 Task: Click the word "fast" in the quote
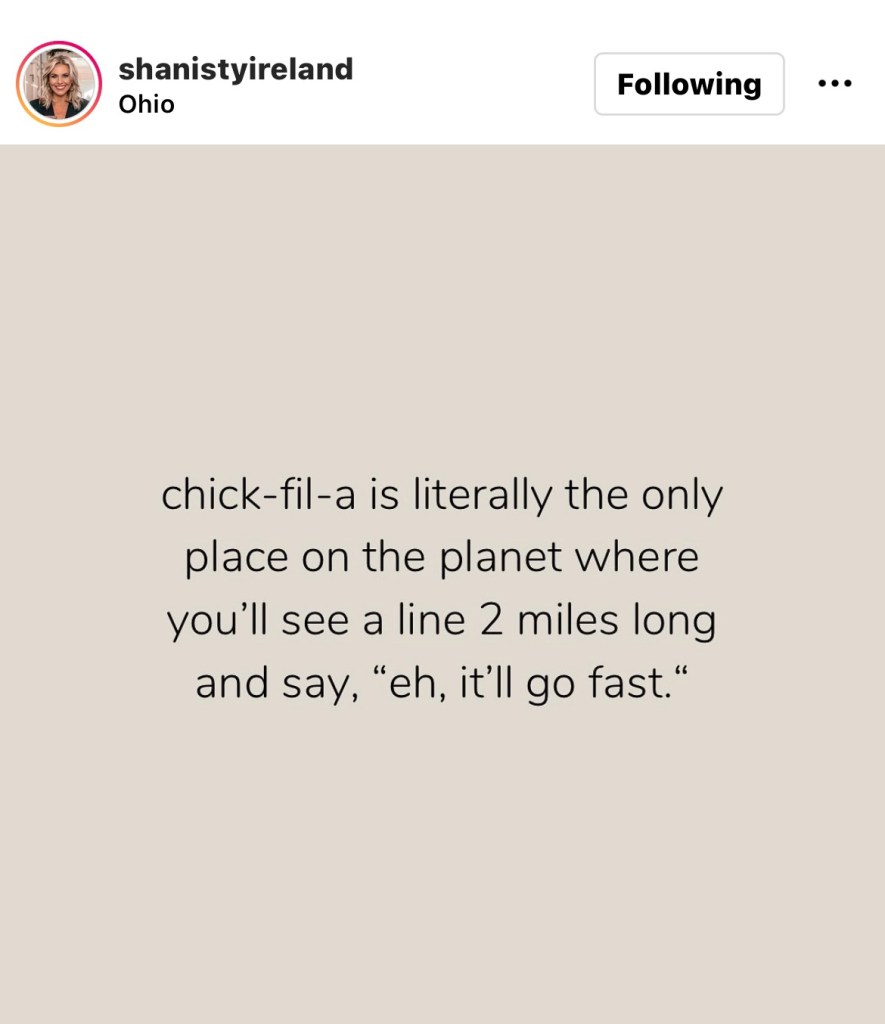click(630, 685)
